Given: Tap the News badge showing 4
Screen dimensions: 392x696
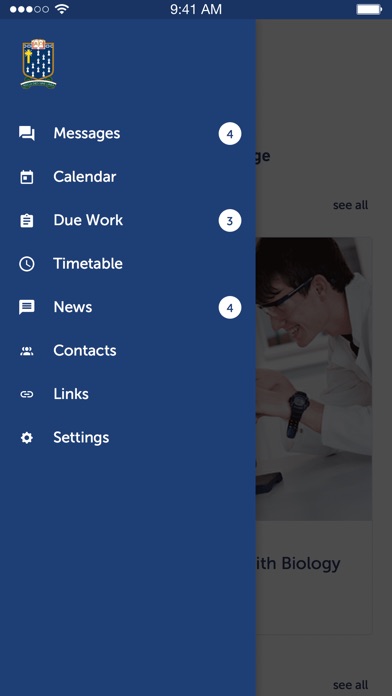Looking at the screenshot, I should pyautogui.click(x=230, y=308).
